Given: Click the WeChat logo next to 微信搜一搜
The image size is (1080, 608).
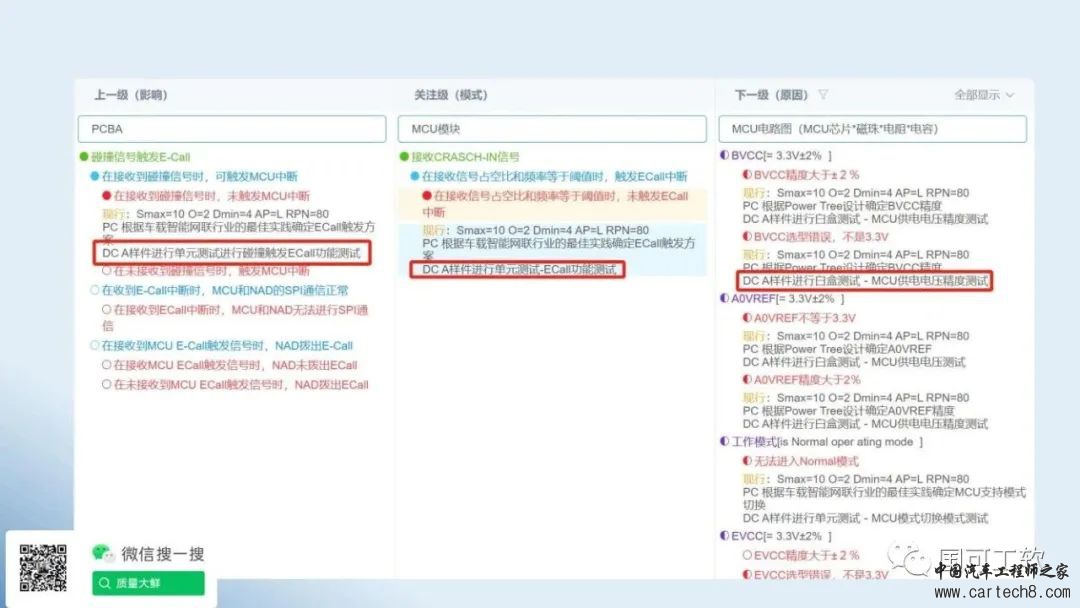Looking at the screenshot, I should 104,553.
